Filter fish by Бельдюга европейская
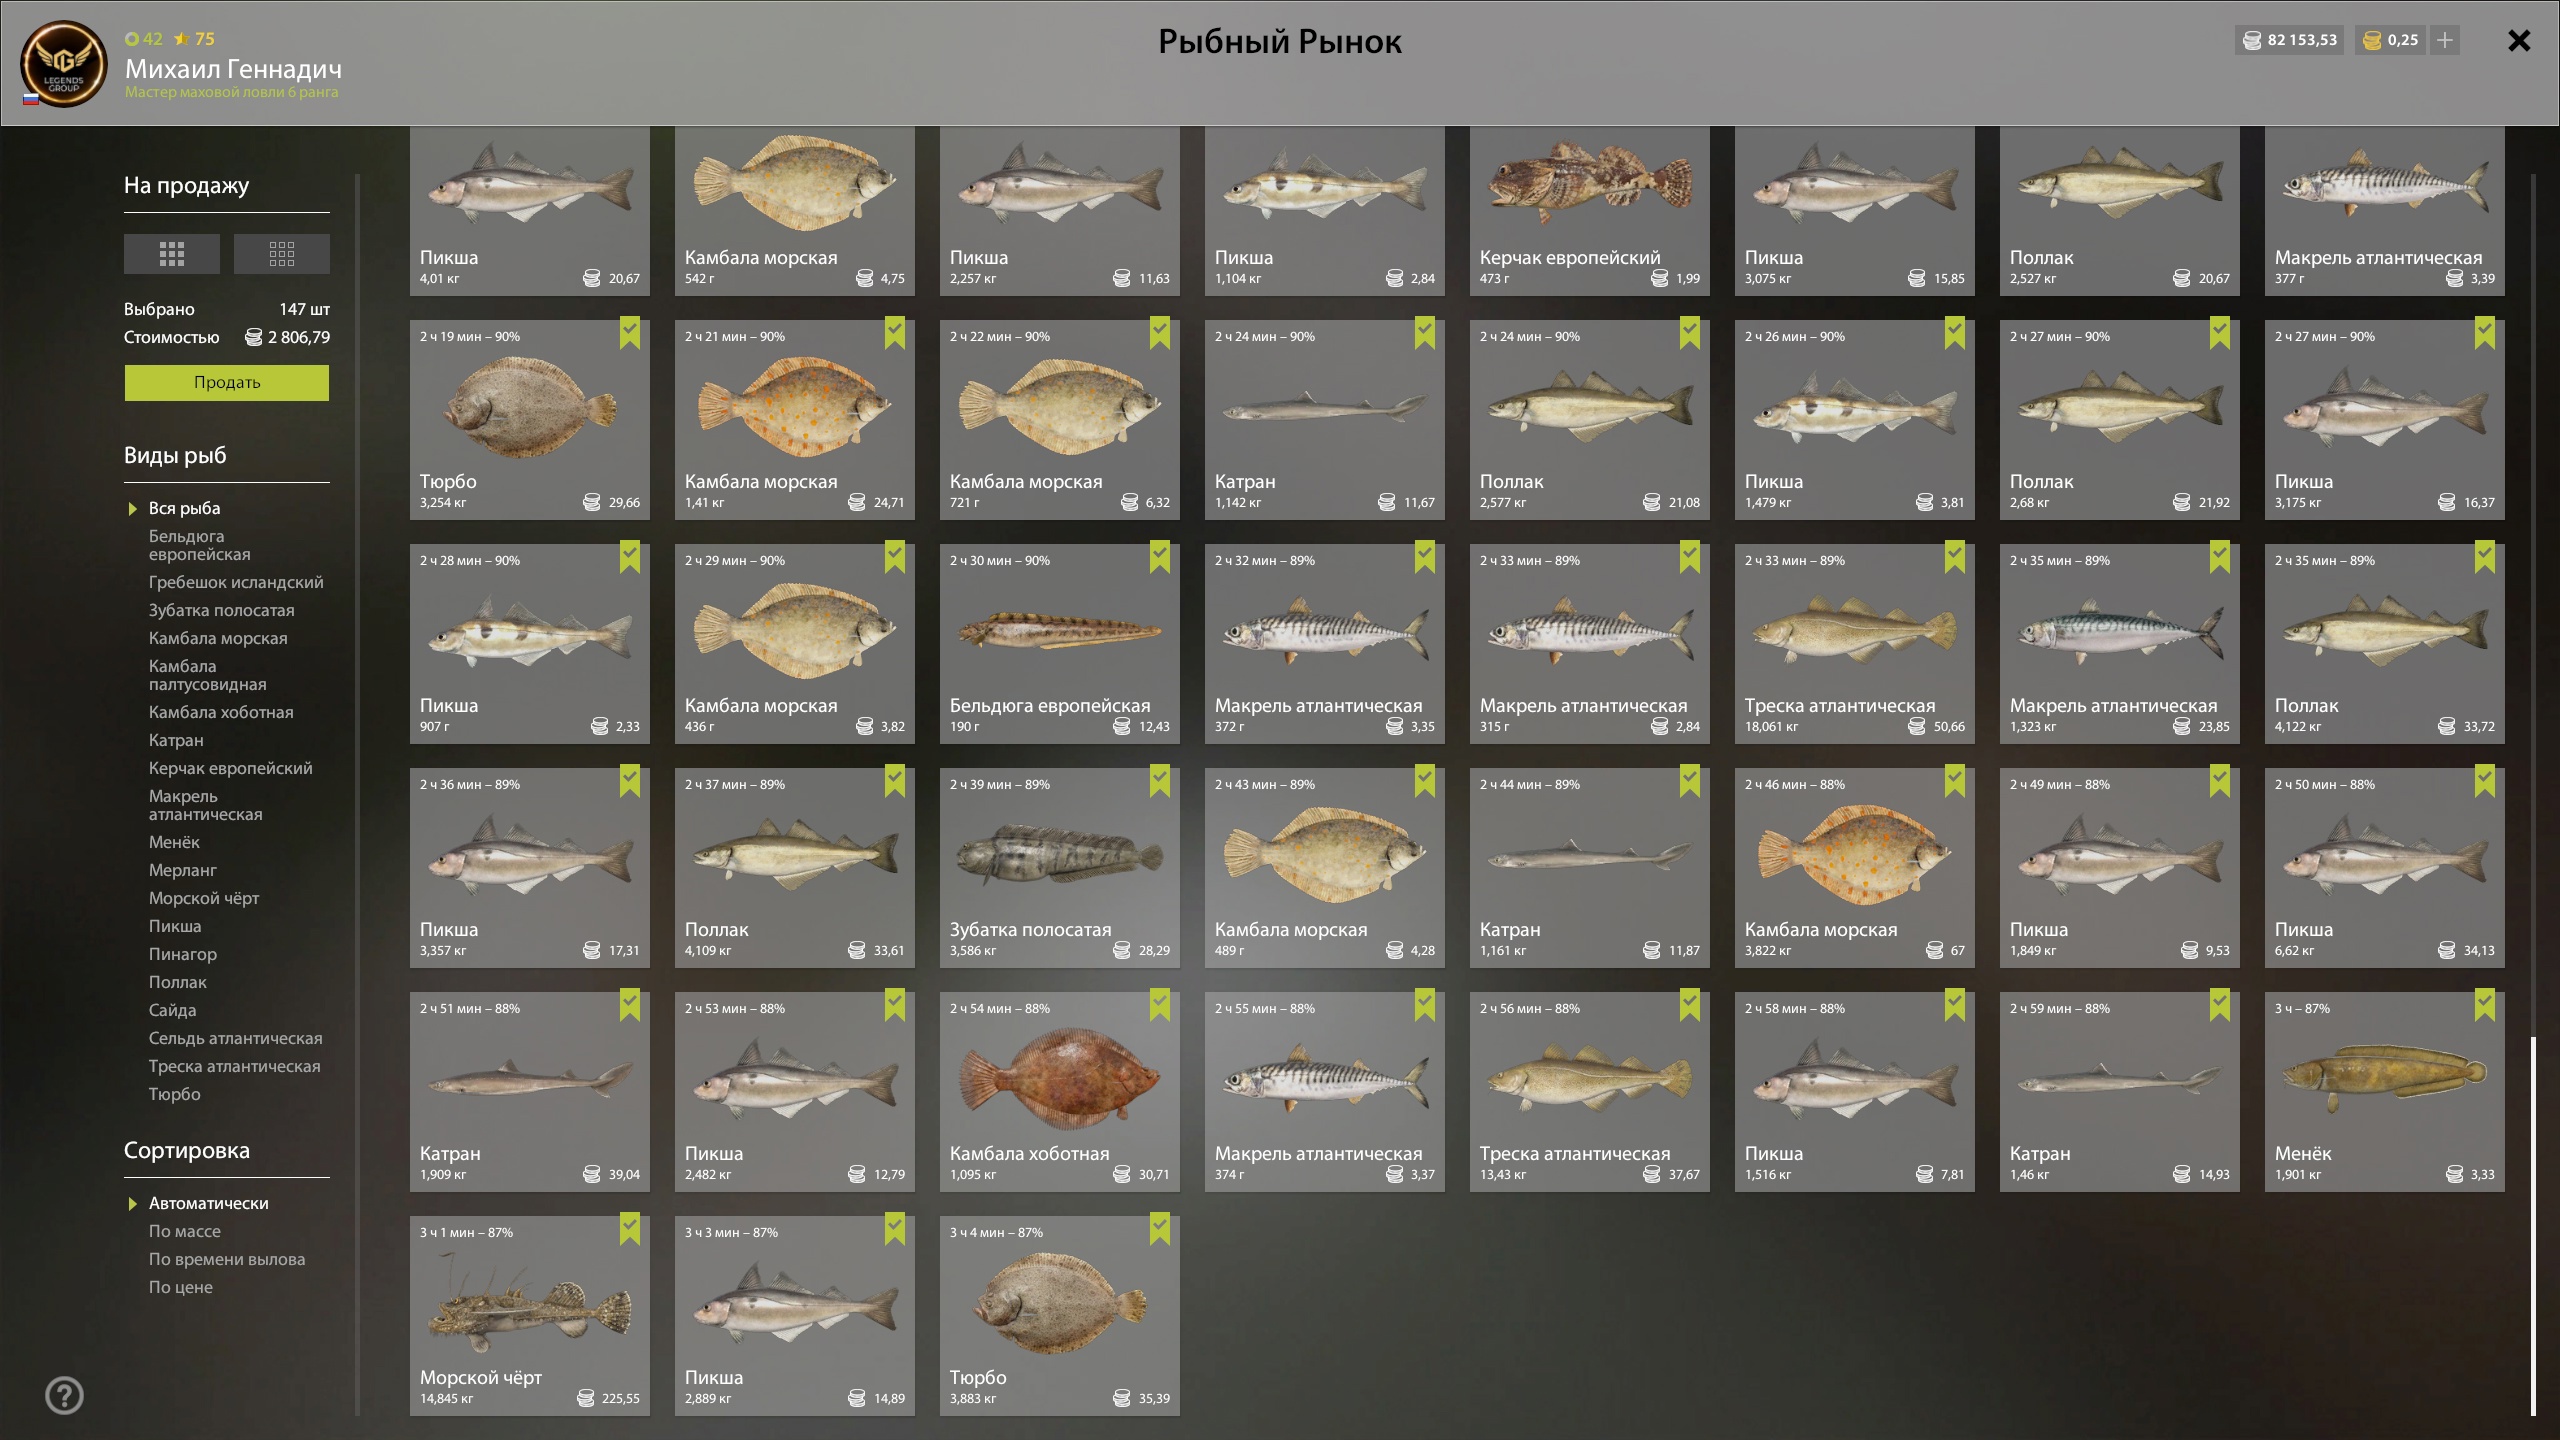This screenshot has width=2560, height=1440. click(x=200, y=545)
